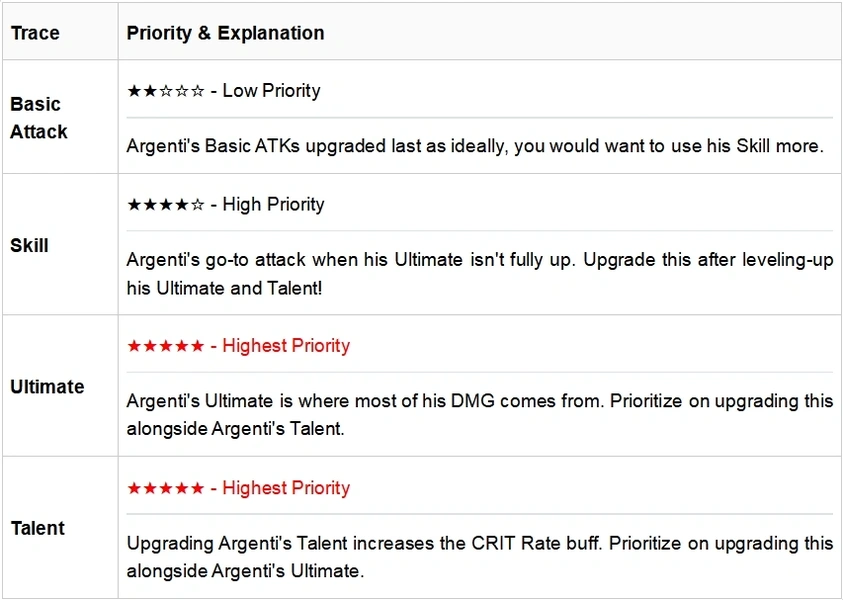Screen dimensions: 843x600
Task: Click Highest Priority text in Ultimate row
Action: pos(286,346)
